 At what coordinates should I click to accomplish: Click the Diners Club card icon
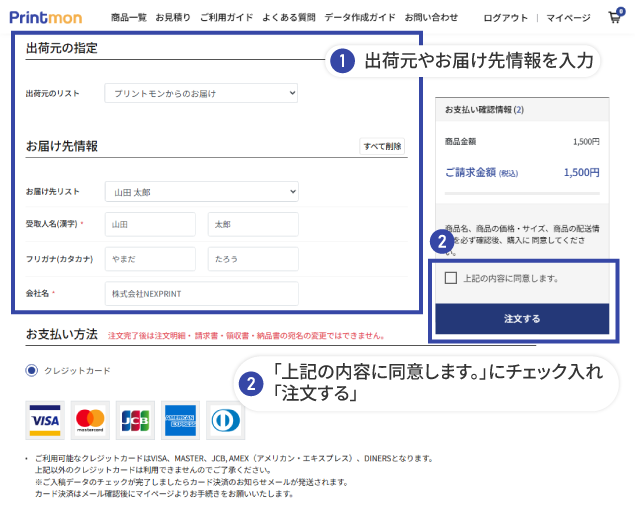click(225, 420)
